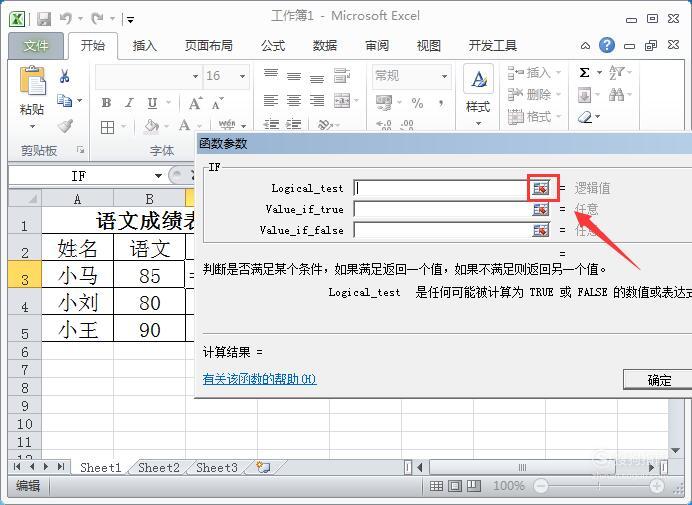The width and height of the screenshot is (692, 505).
Task: Click the Cut scissors icon
Action: coord(64,76)
